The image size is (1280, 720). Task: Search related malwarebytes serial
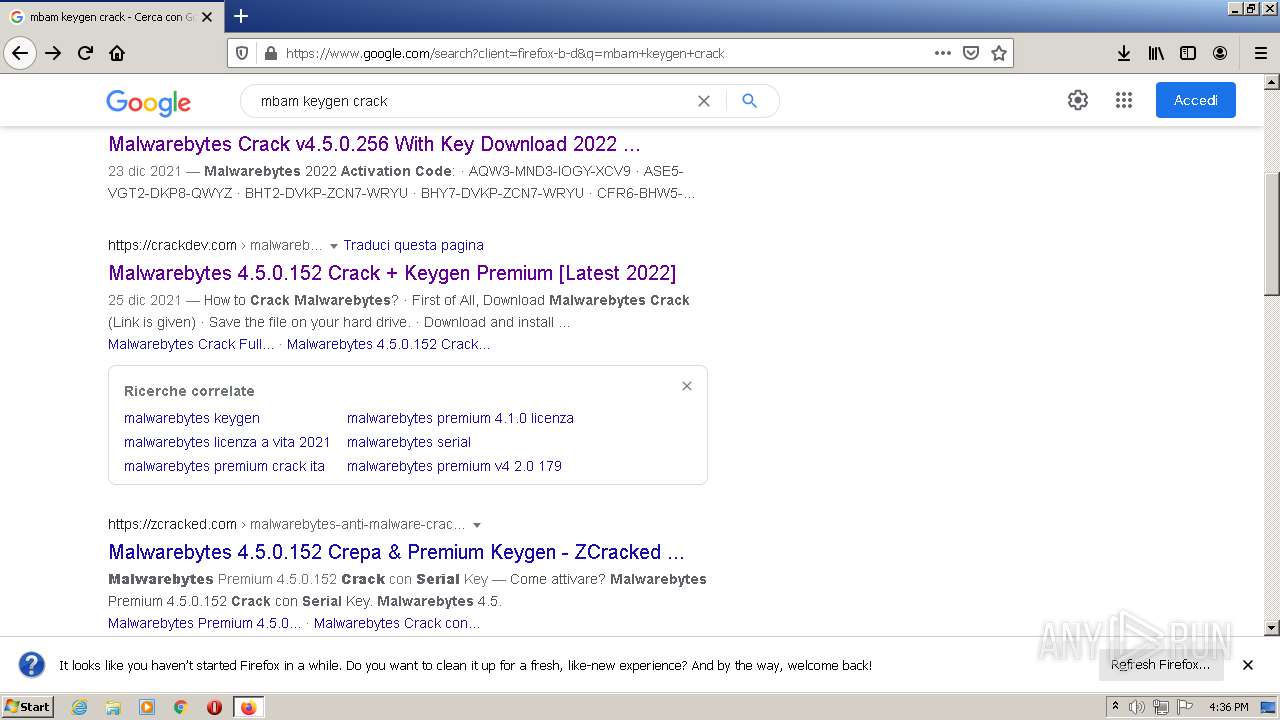tap(408, 442)
